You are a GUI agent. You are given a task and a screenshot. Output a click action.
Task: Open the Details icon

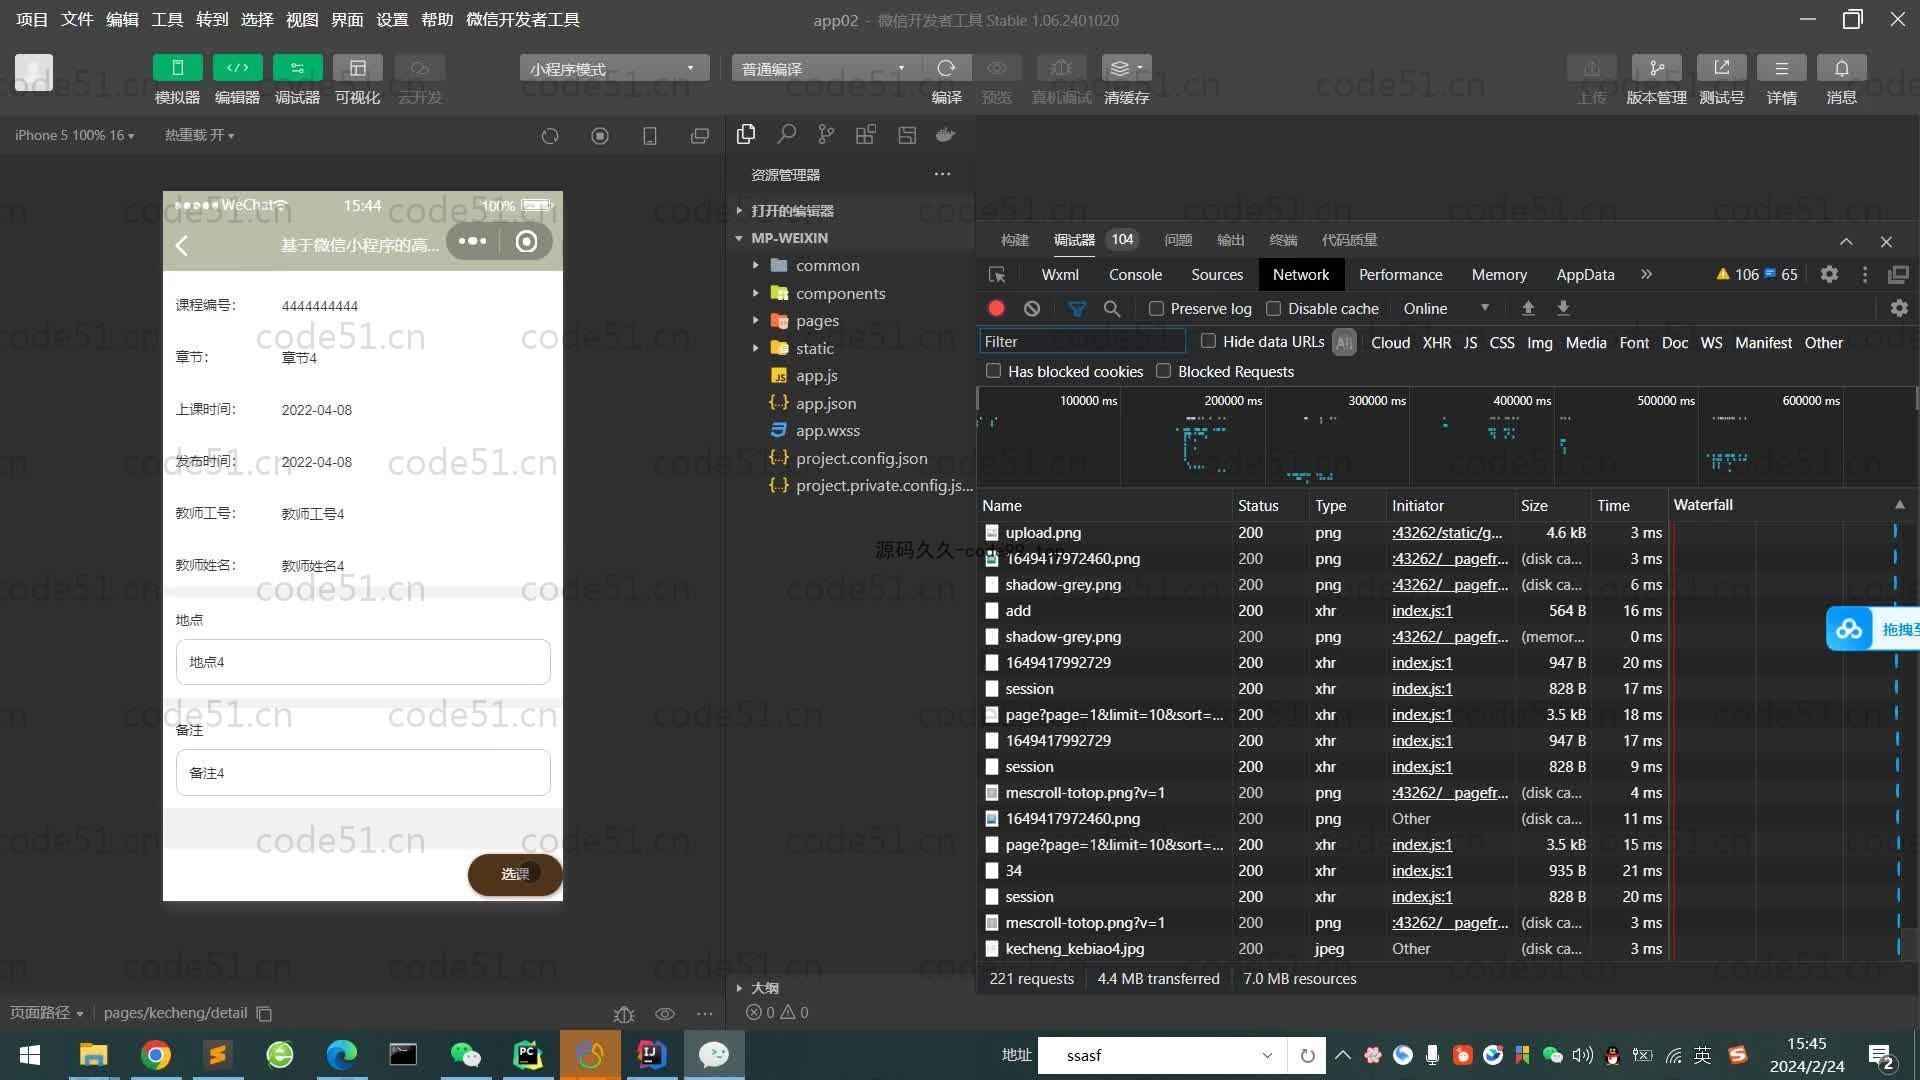[x=1781, y=68]
